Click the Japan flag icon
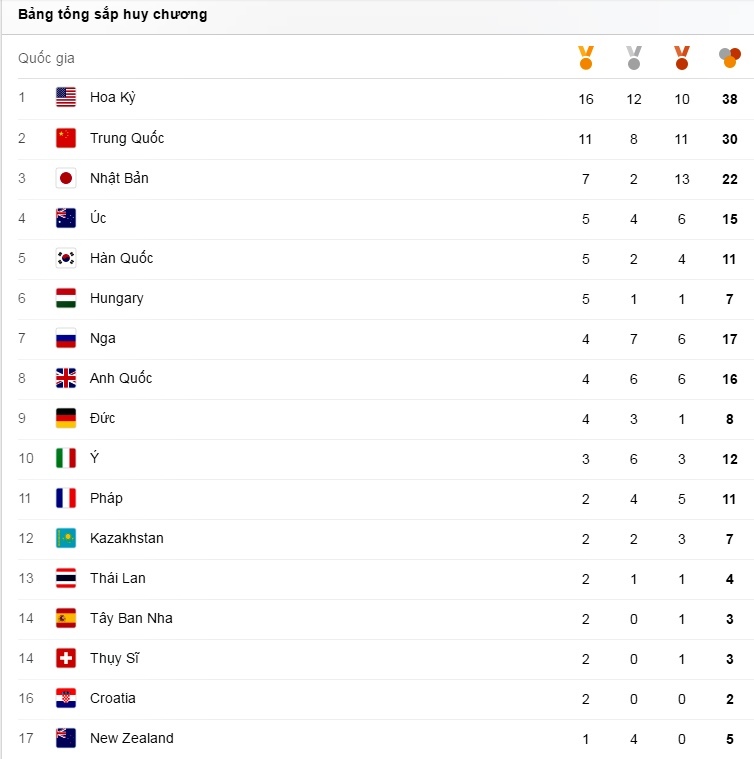The image size is (754, 759). click(66, 178)
